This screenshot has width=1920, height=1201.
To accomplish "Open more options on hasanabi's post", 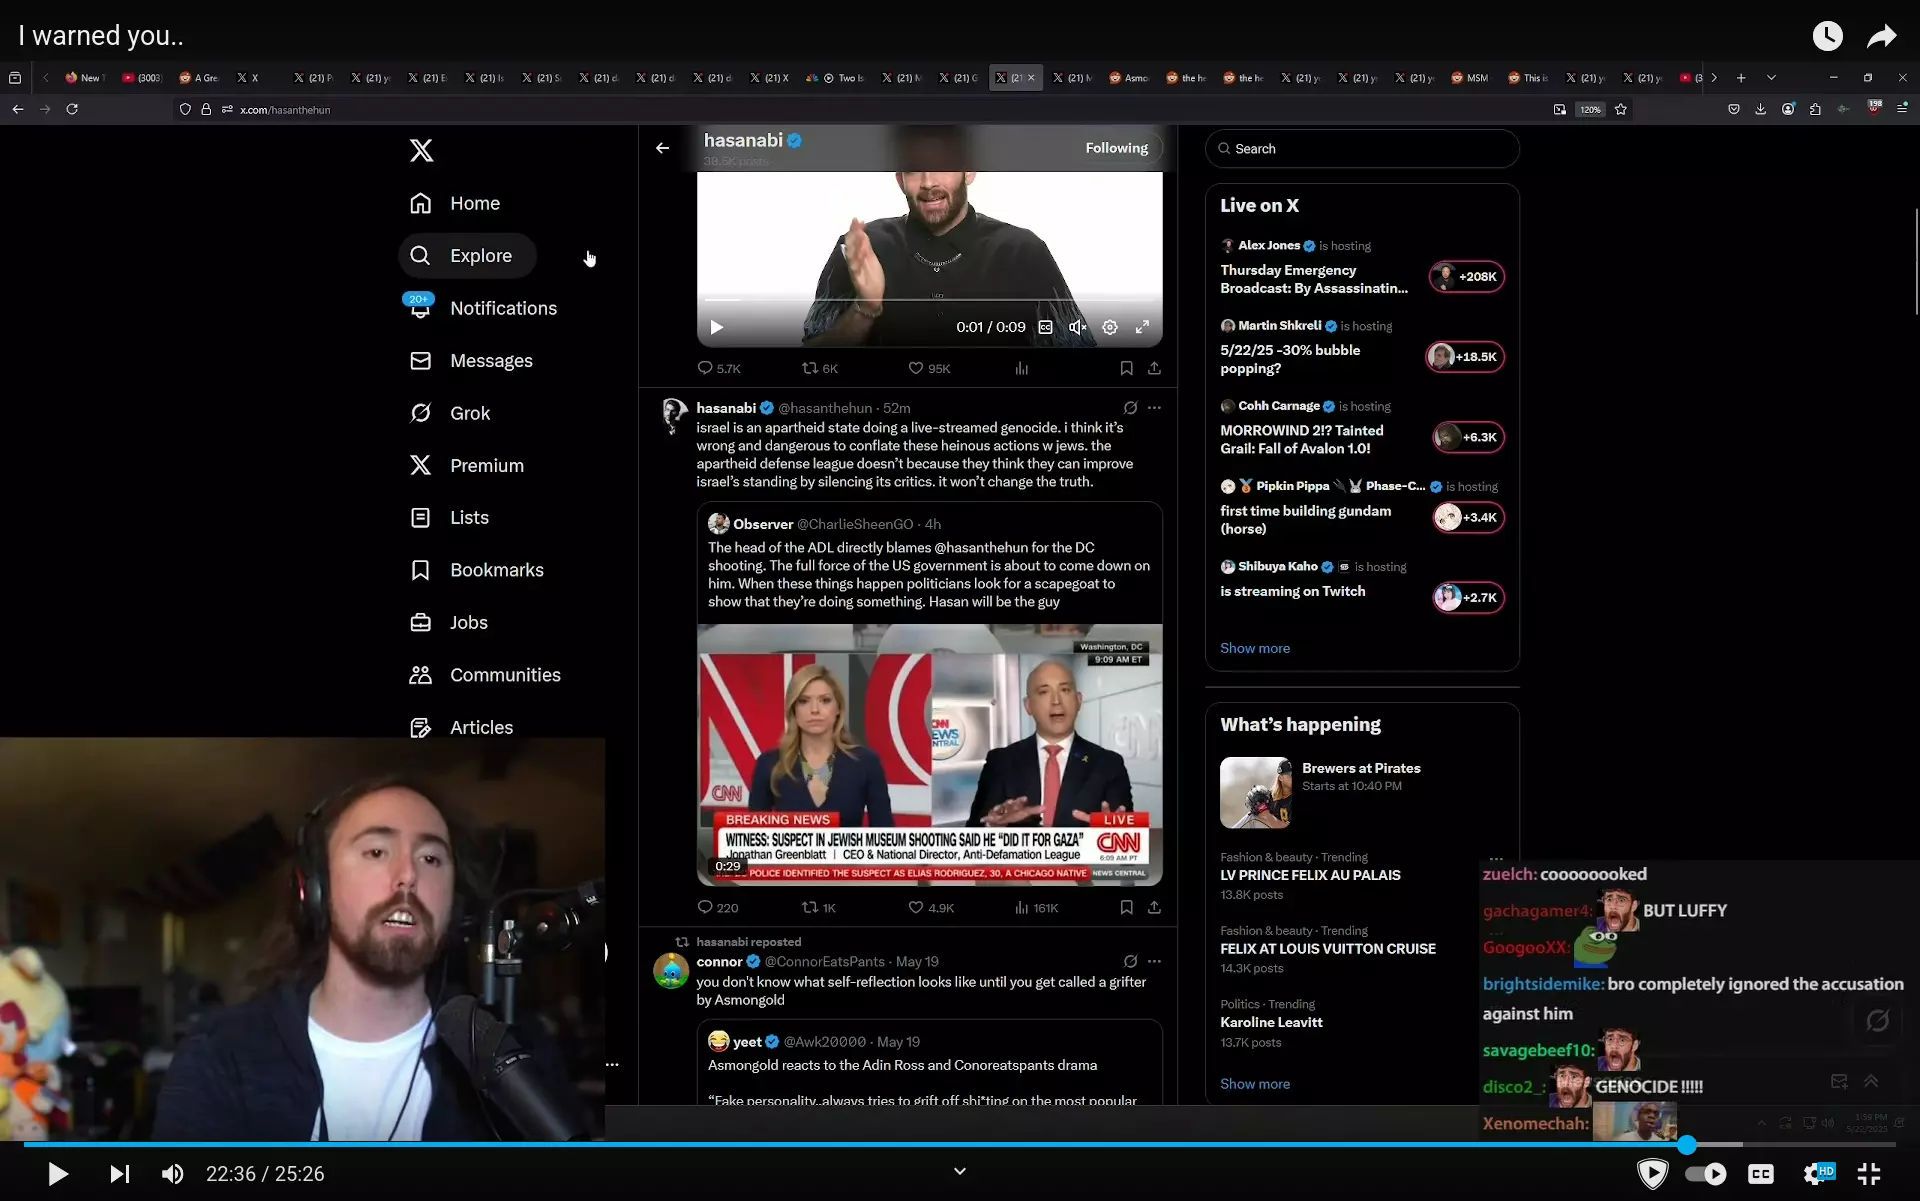I will pos(1154,407).
